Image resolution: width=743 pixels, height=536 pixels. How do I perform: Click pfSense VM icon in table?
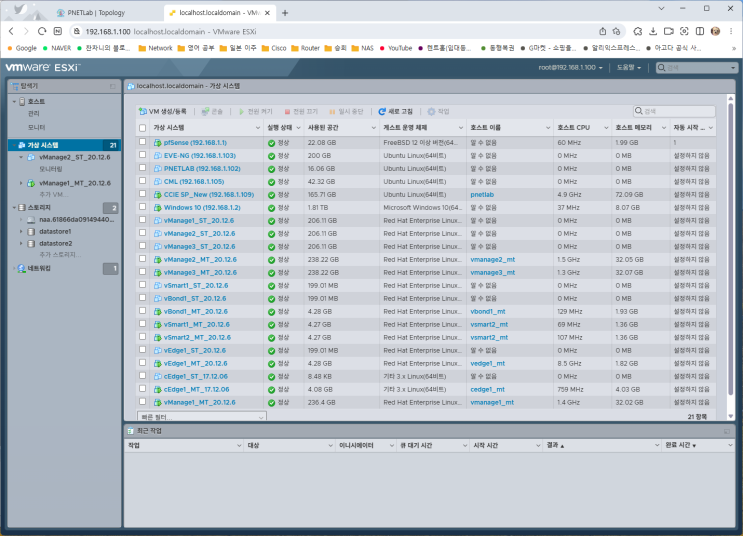click(x=158, y=143)
